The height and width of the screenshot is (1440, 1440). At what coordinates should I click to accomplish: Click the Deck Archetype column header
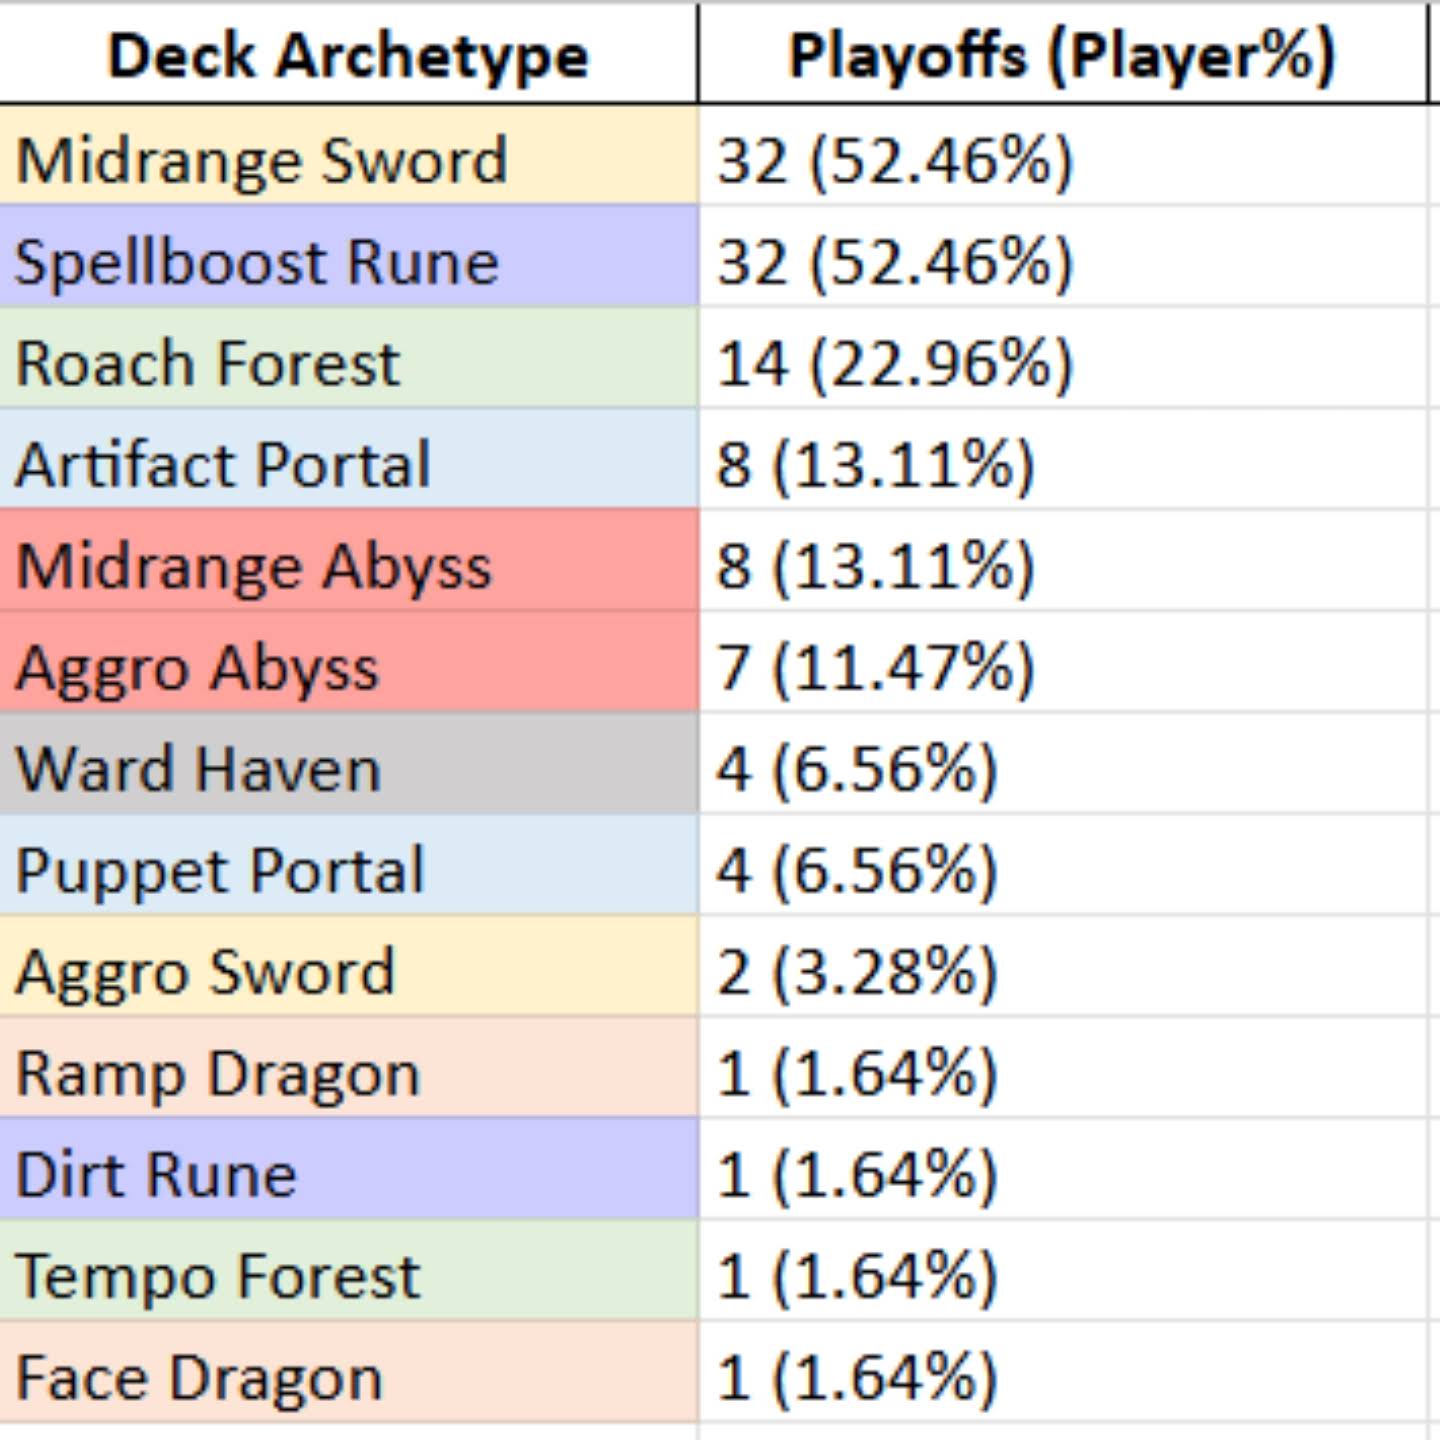coord(348,55)
